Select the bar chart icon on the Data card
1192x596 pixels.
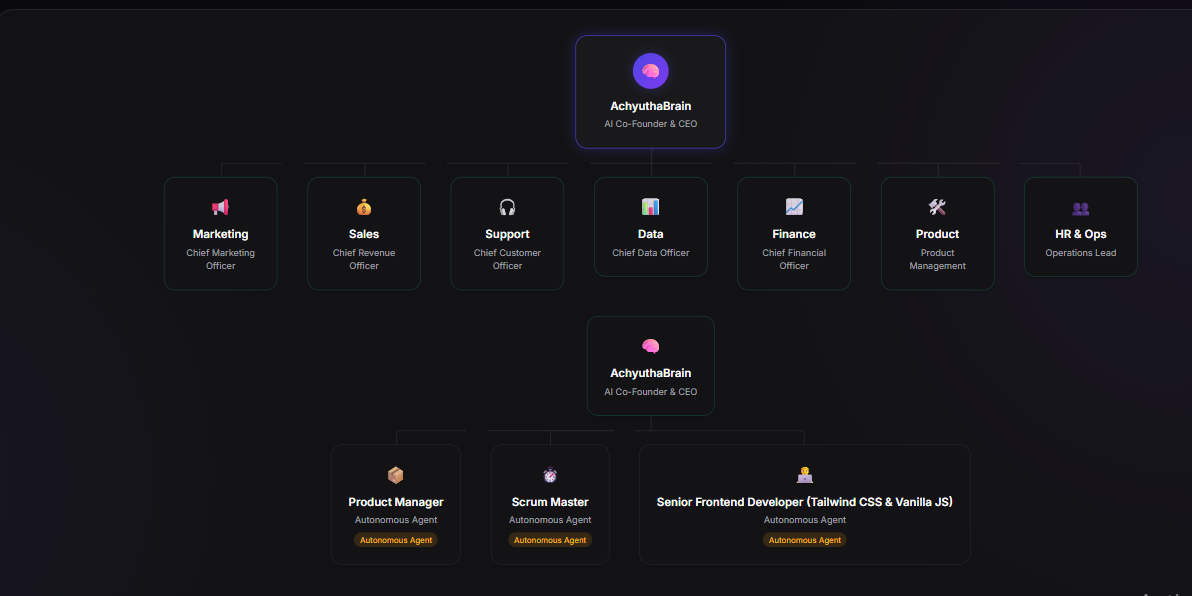pyautogui.click(x=650, y=206)
